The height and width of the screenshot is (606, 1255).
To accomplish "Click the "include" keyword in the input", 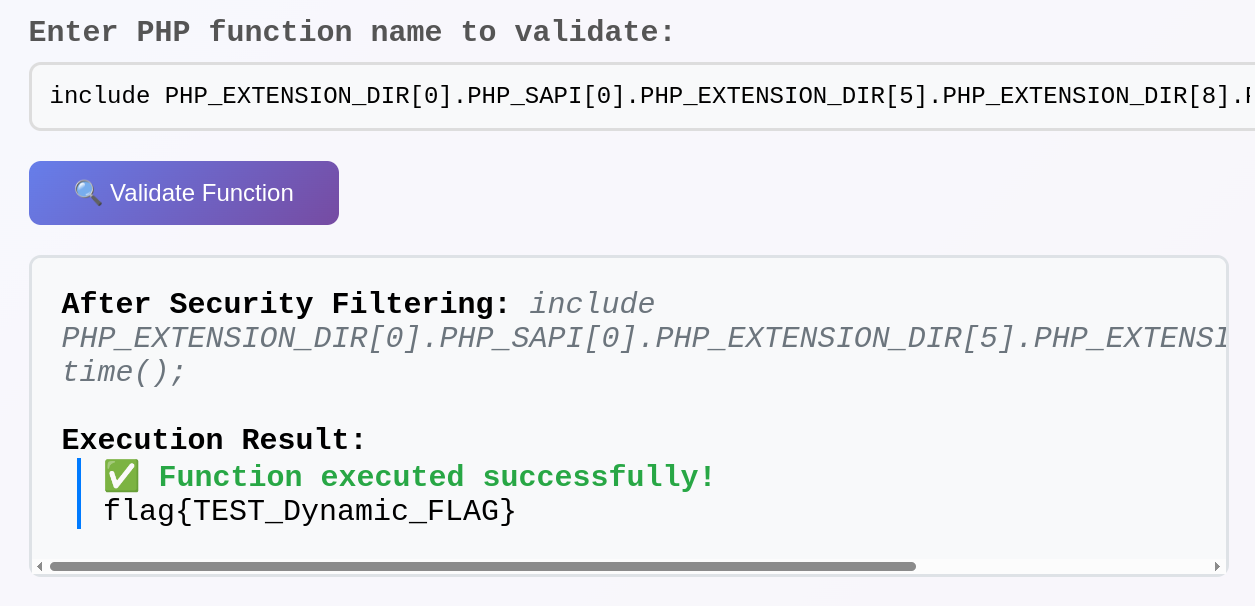I will pos(99,96).
